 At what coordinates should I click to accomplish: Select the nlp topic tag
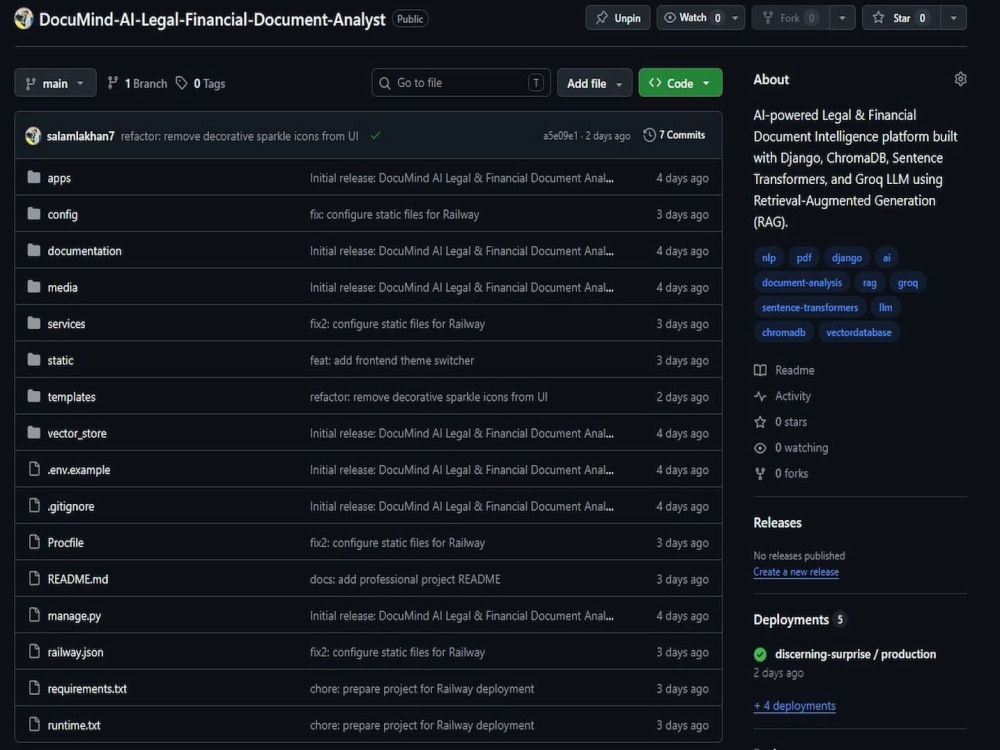[768, 258]
